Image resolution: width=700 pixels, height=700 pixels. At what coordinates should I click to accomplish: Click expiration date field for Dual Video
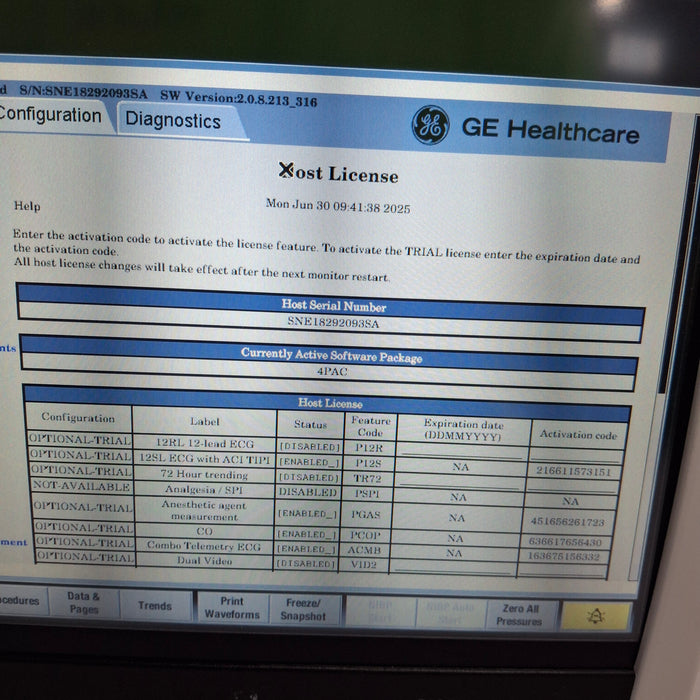pos(453,567)
